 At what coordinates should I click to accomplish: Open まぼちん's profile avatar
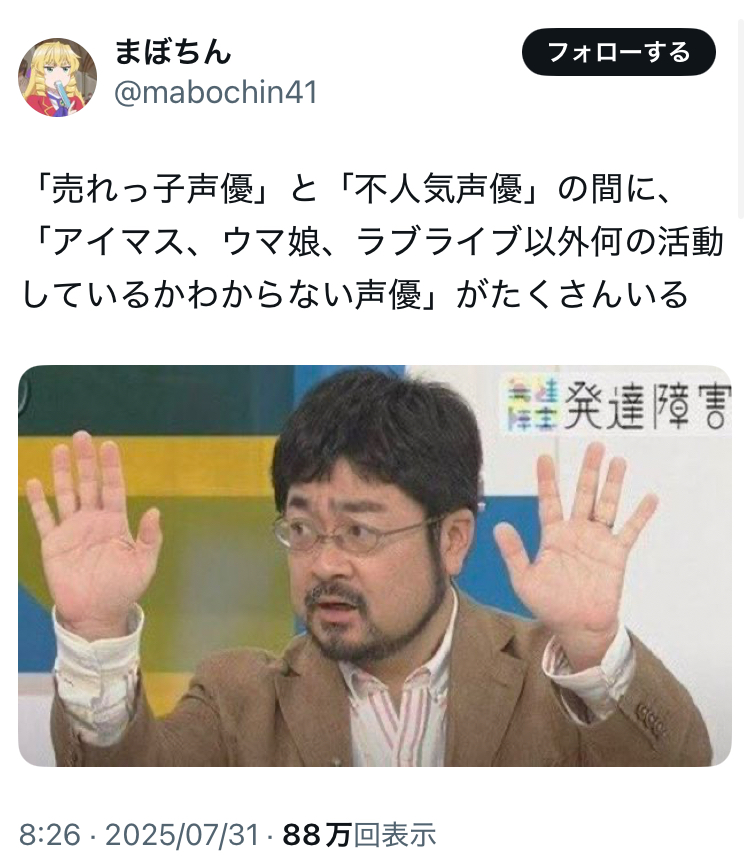pyautogui.click(x=57, y=77)
